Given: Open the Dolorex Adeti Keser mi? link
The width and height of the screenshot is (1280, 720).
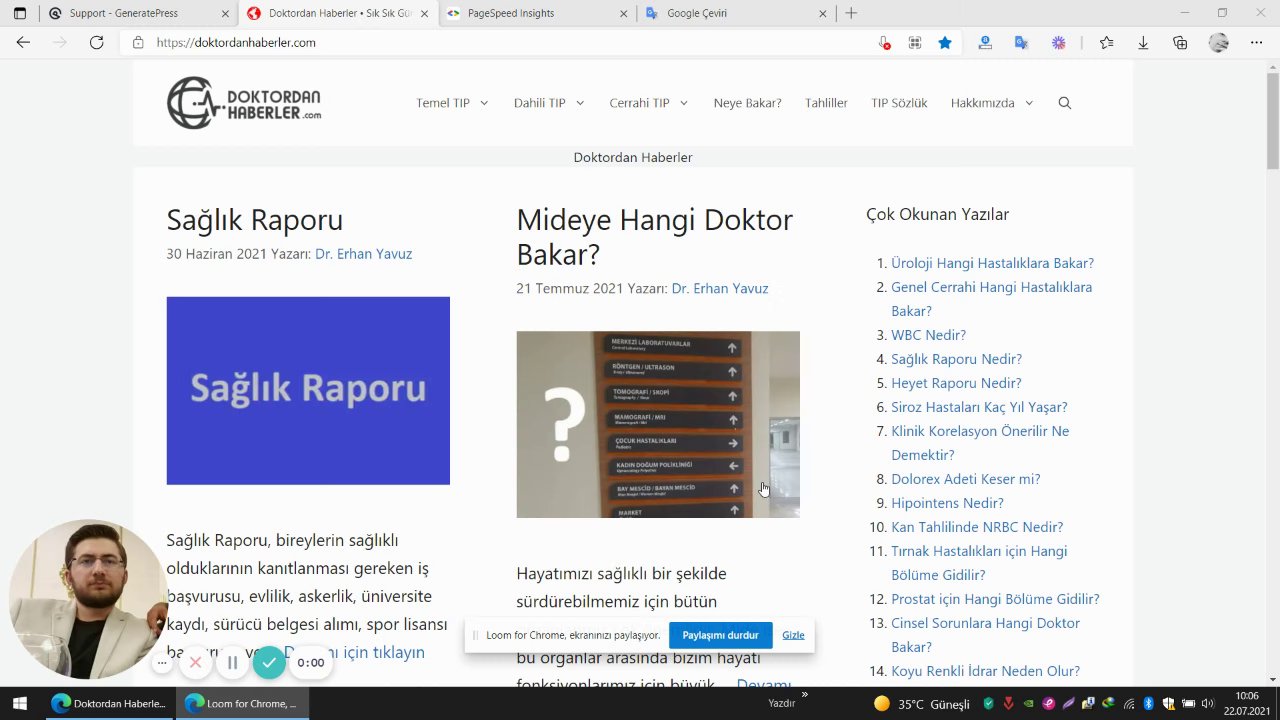Looking at the screenshot, I should click(x=965, y=479).
